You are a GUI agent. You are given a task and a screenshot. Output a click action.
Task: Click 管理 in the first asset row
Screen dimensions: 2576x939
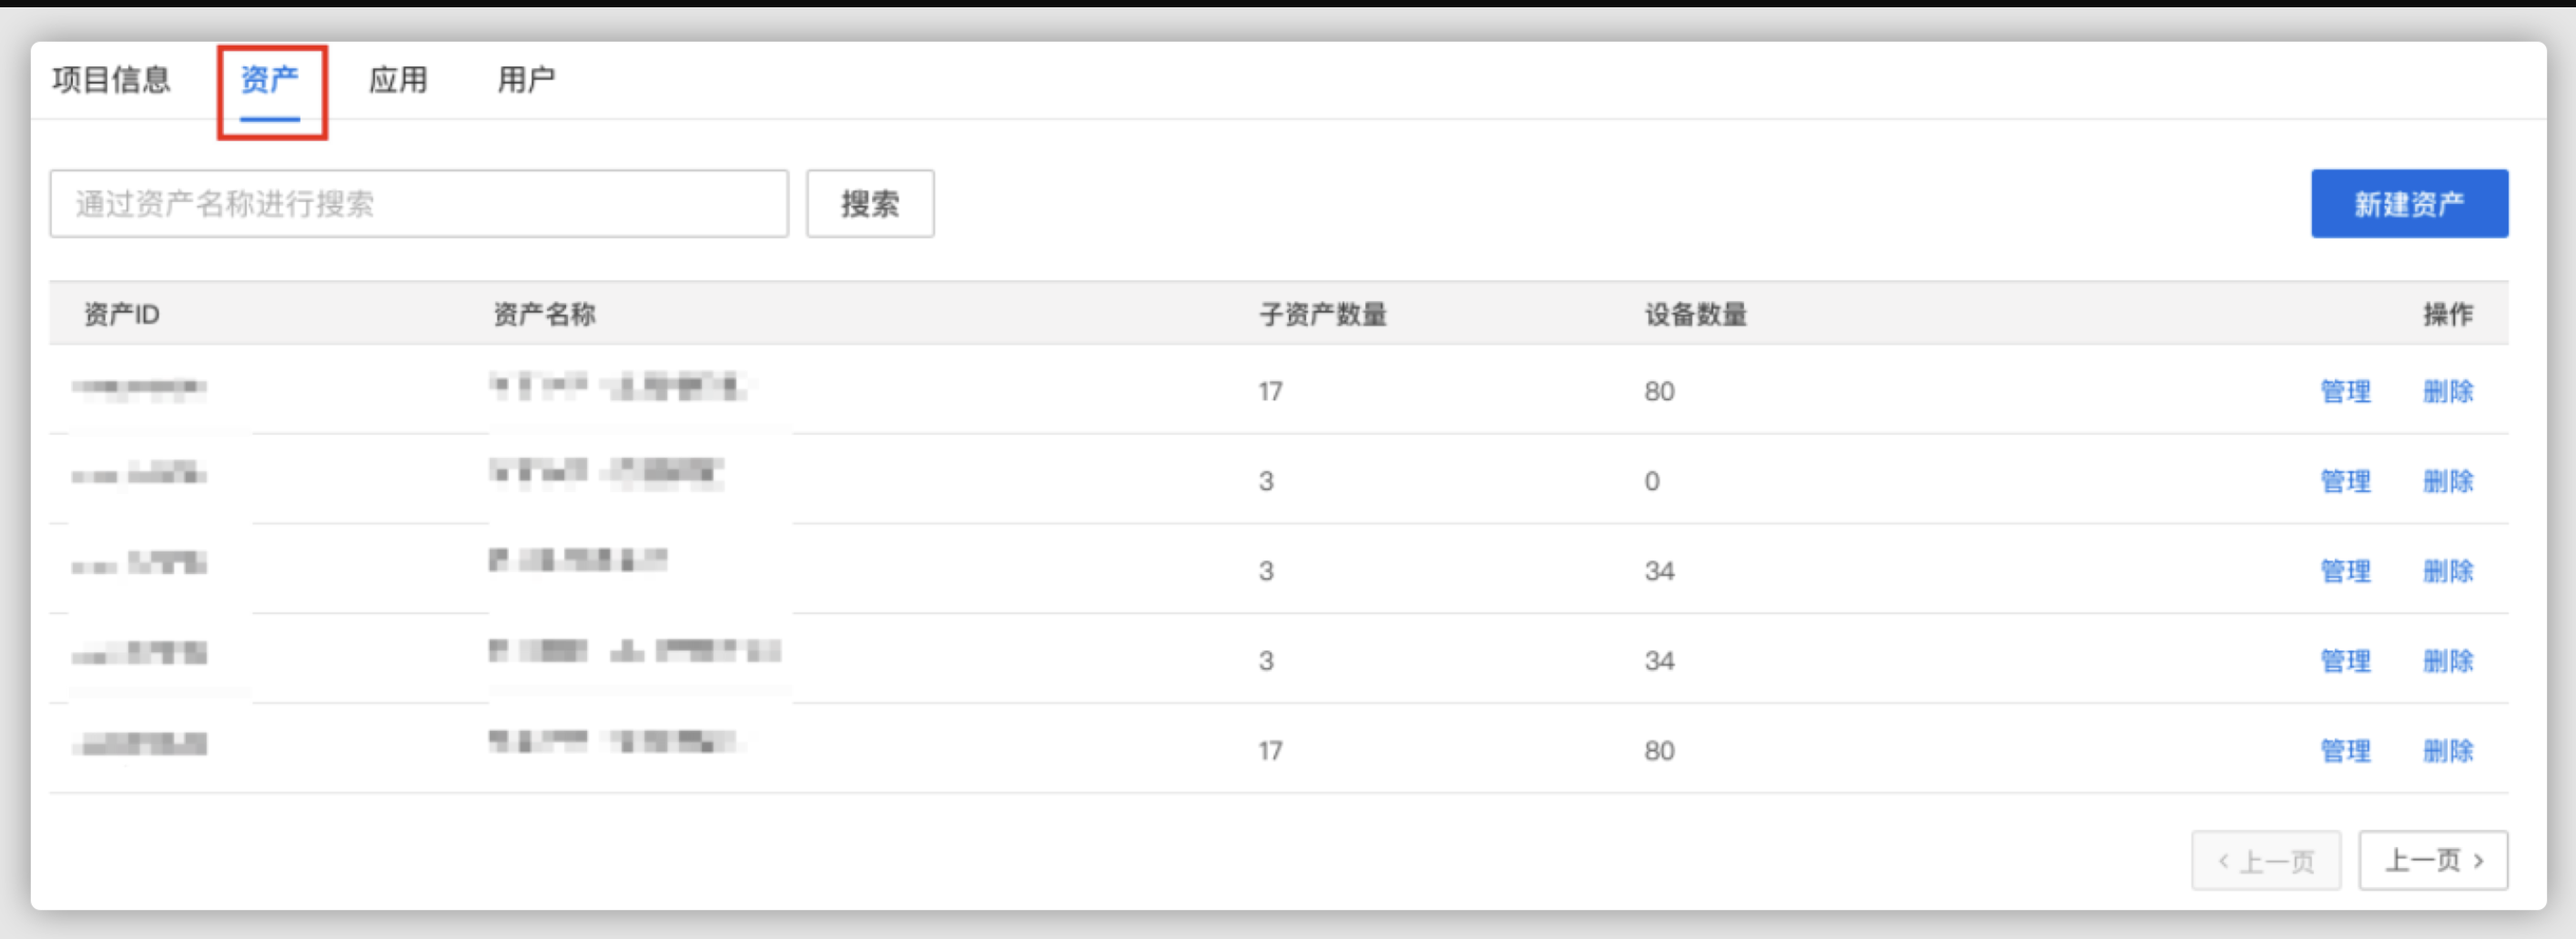[2344, 391]
